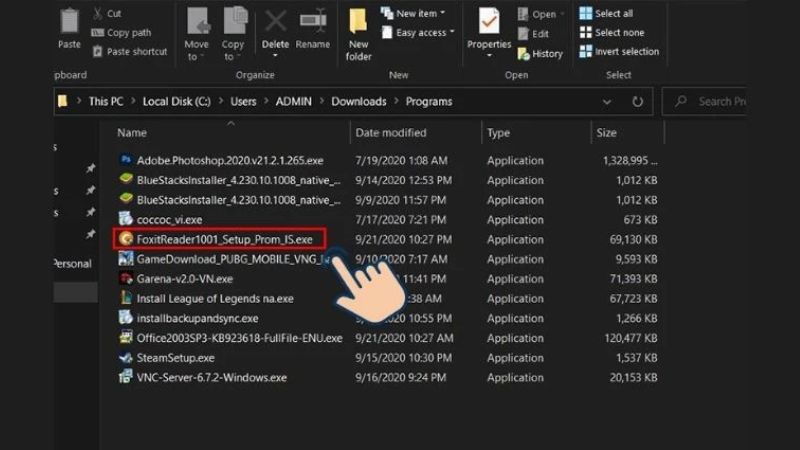Viewport: 800px width, 450px height.
Task: Click the folder icon in address bar
Action: click(63, 101)
